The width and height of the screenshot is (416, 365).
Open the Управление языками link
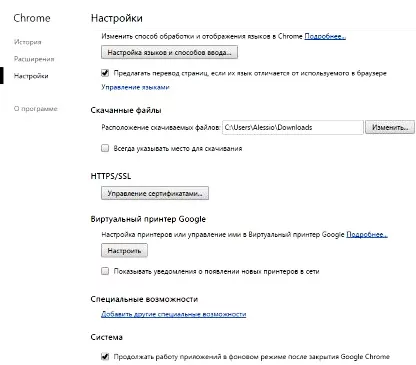(135, 87)
